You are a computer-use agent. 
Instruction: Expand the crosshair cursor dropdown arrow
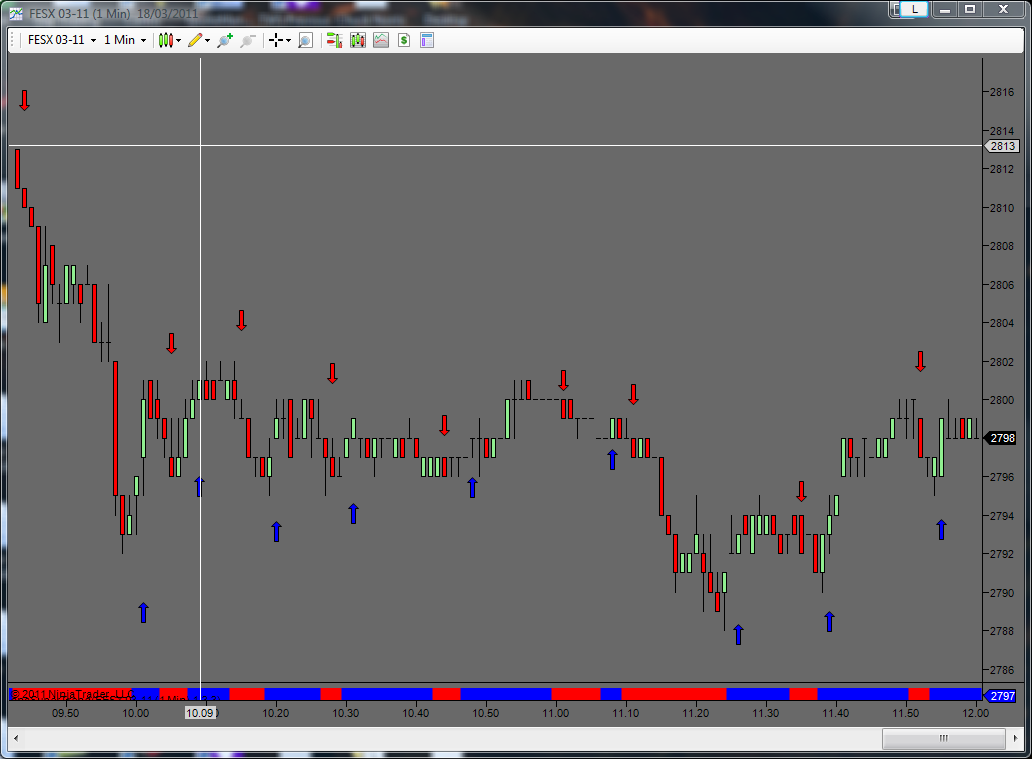(288, 41)
